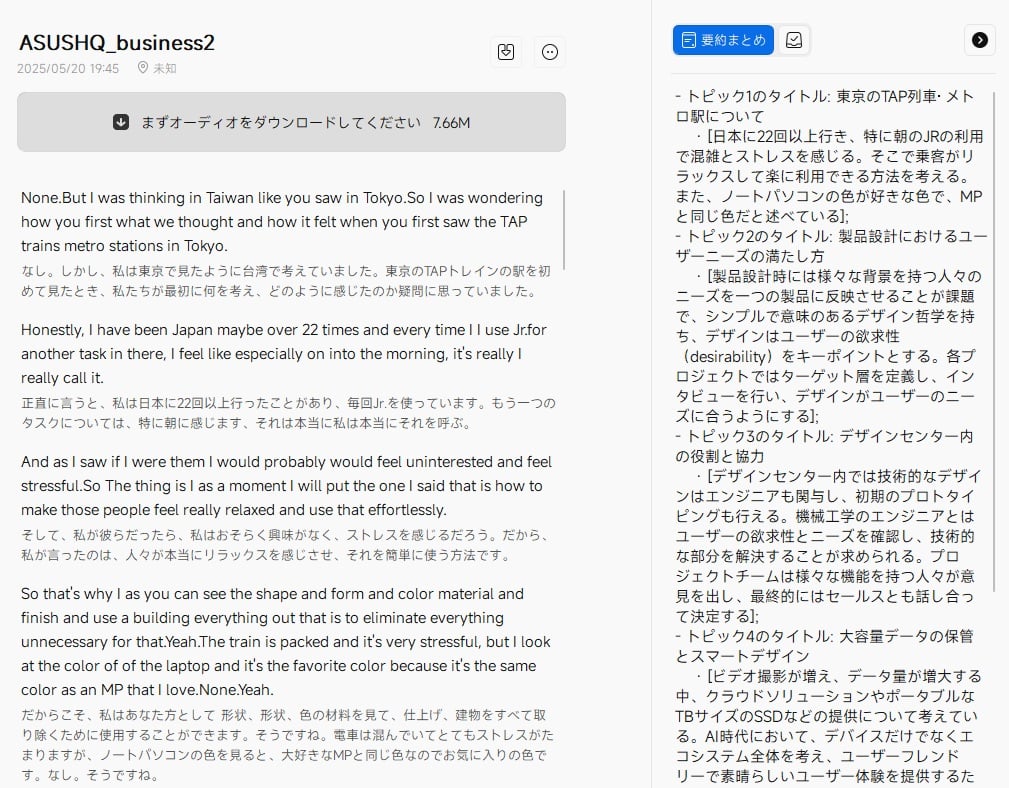Click the 未知 location label

[165, 68]
